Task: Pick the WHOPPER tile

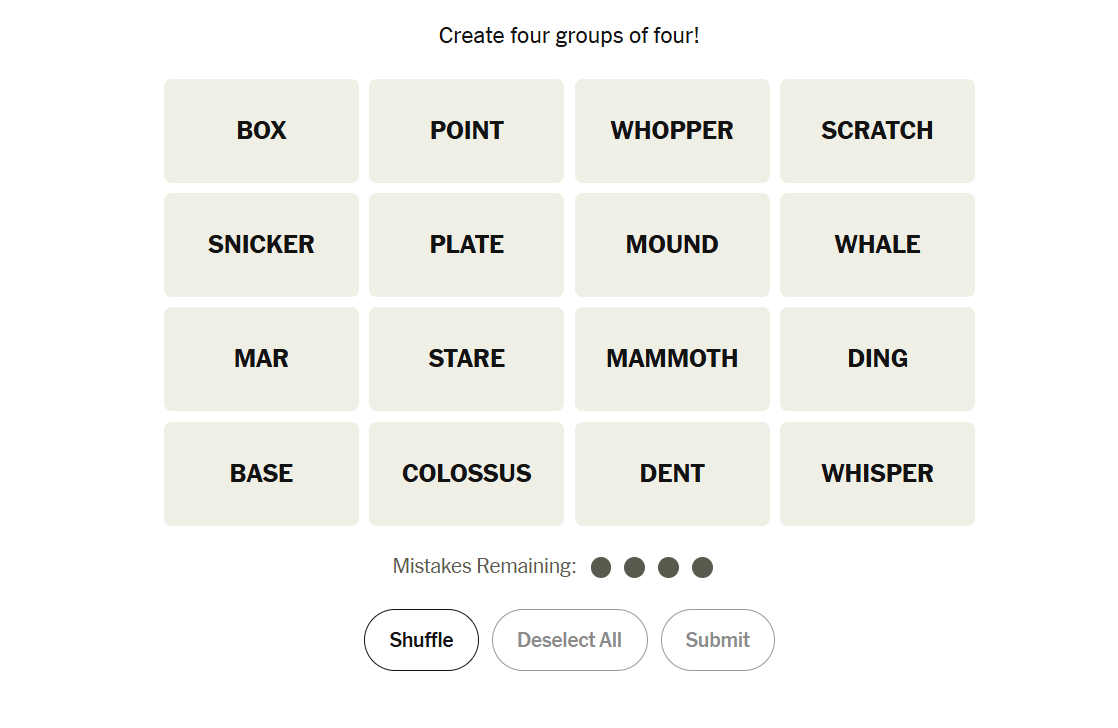Action: click(672, 131)
